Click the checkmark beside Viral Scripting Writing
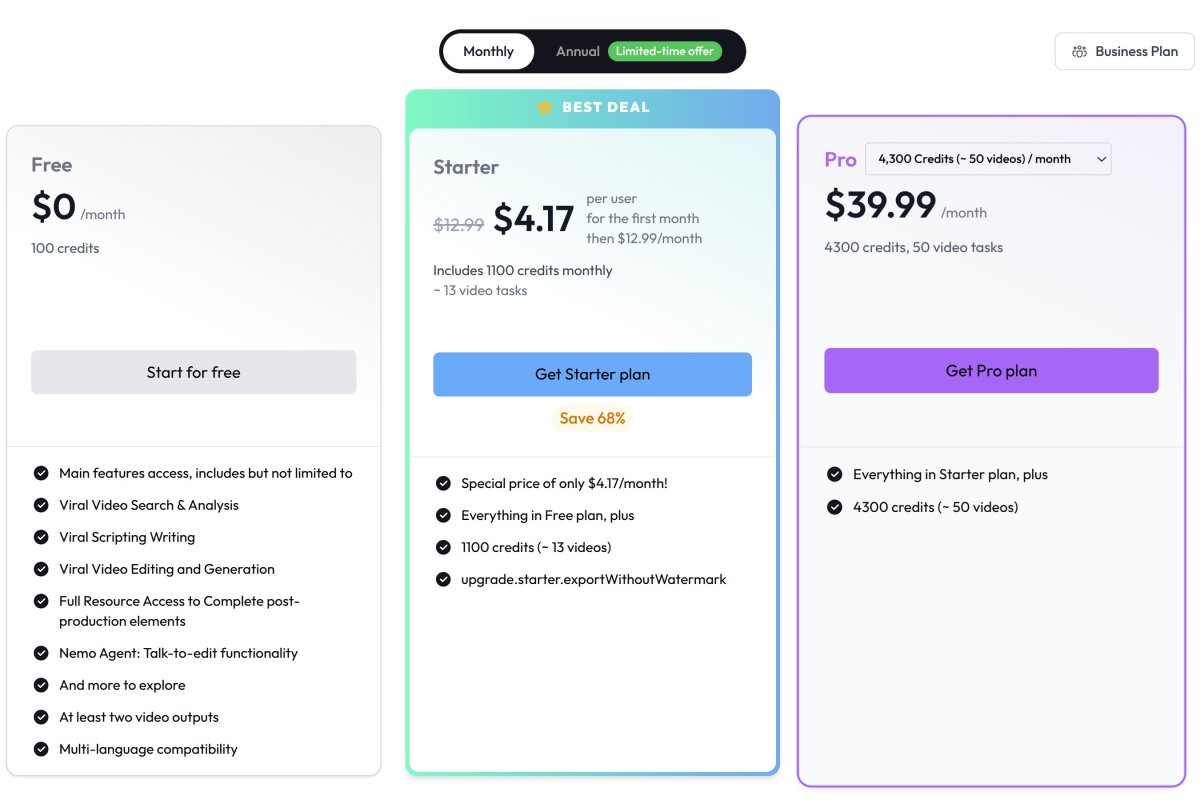This screenshot has height=800, width=1200. click(41, 537)
